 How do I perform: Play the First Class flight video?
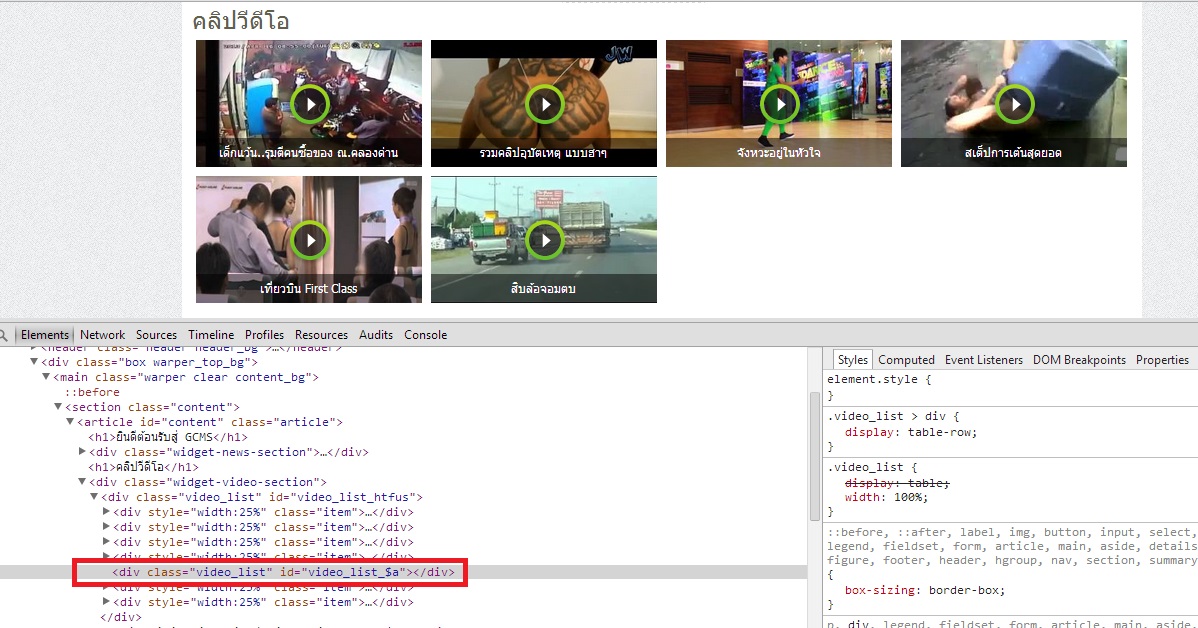click(x=309, y=241)
